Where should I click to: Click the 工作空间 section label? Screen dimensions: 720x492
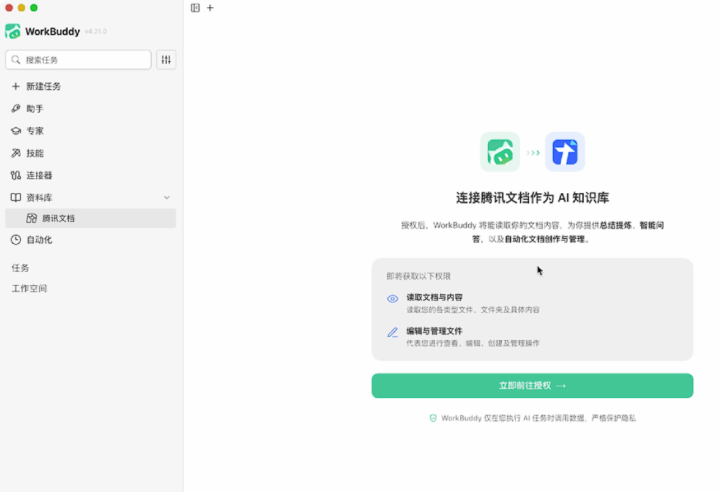(x=29, y=288)
